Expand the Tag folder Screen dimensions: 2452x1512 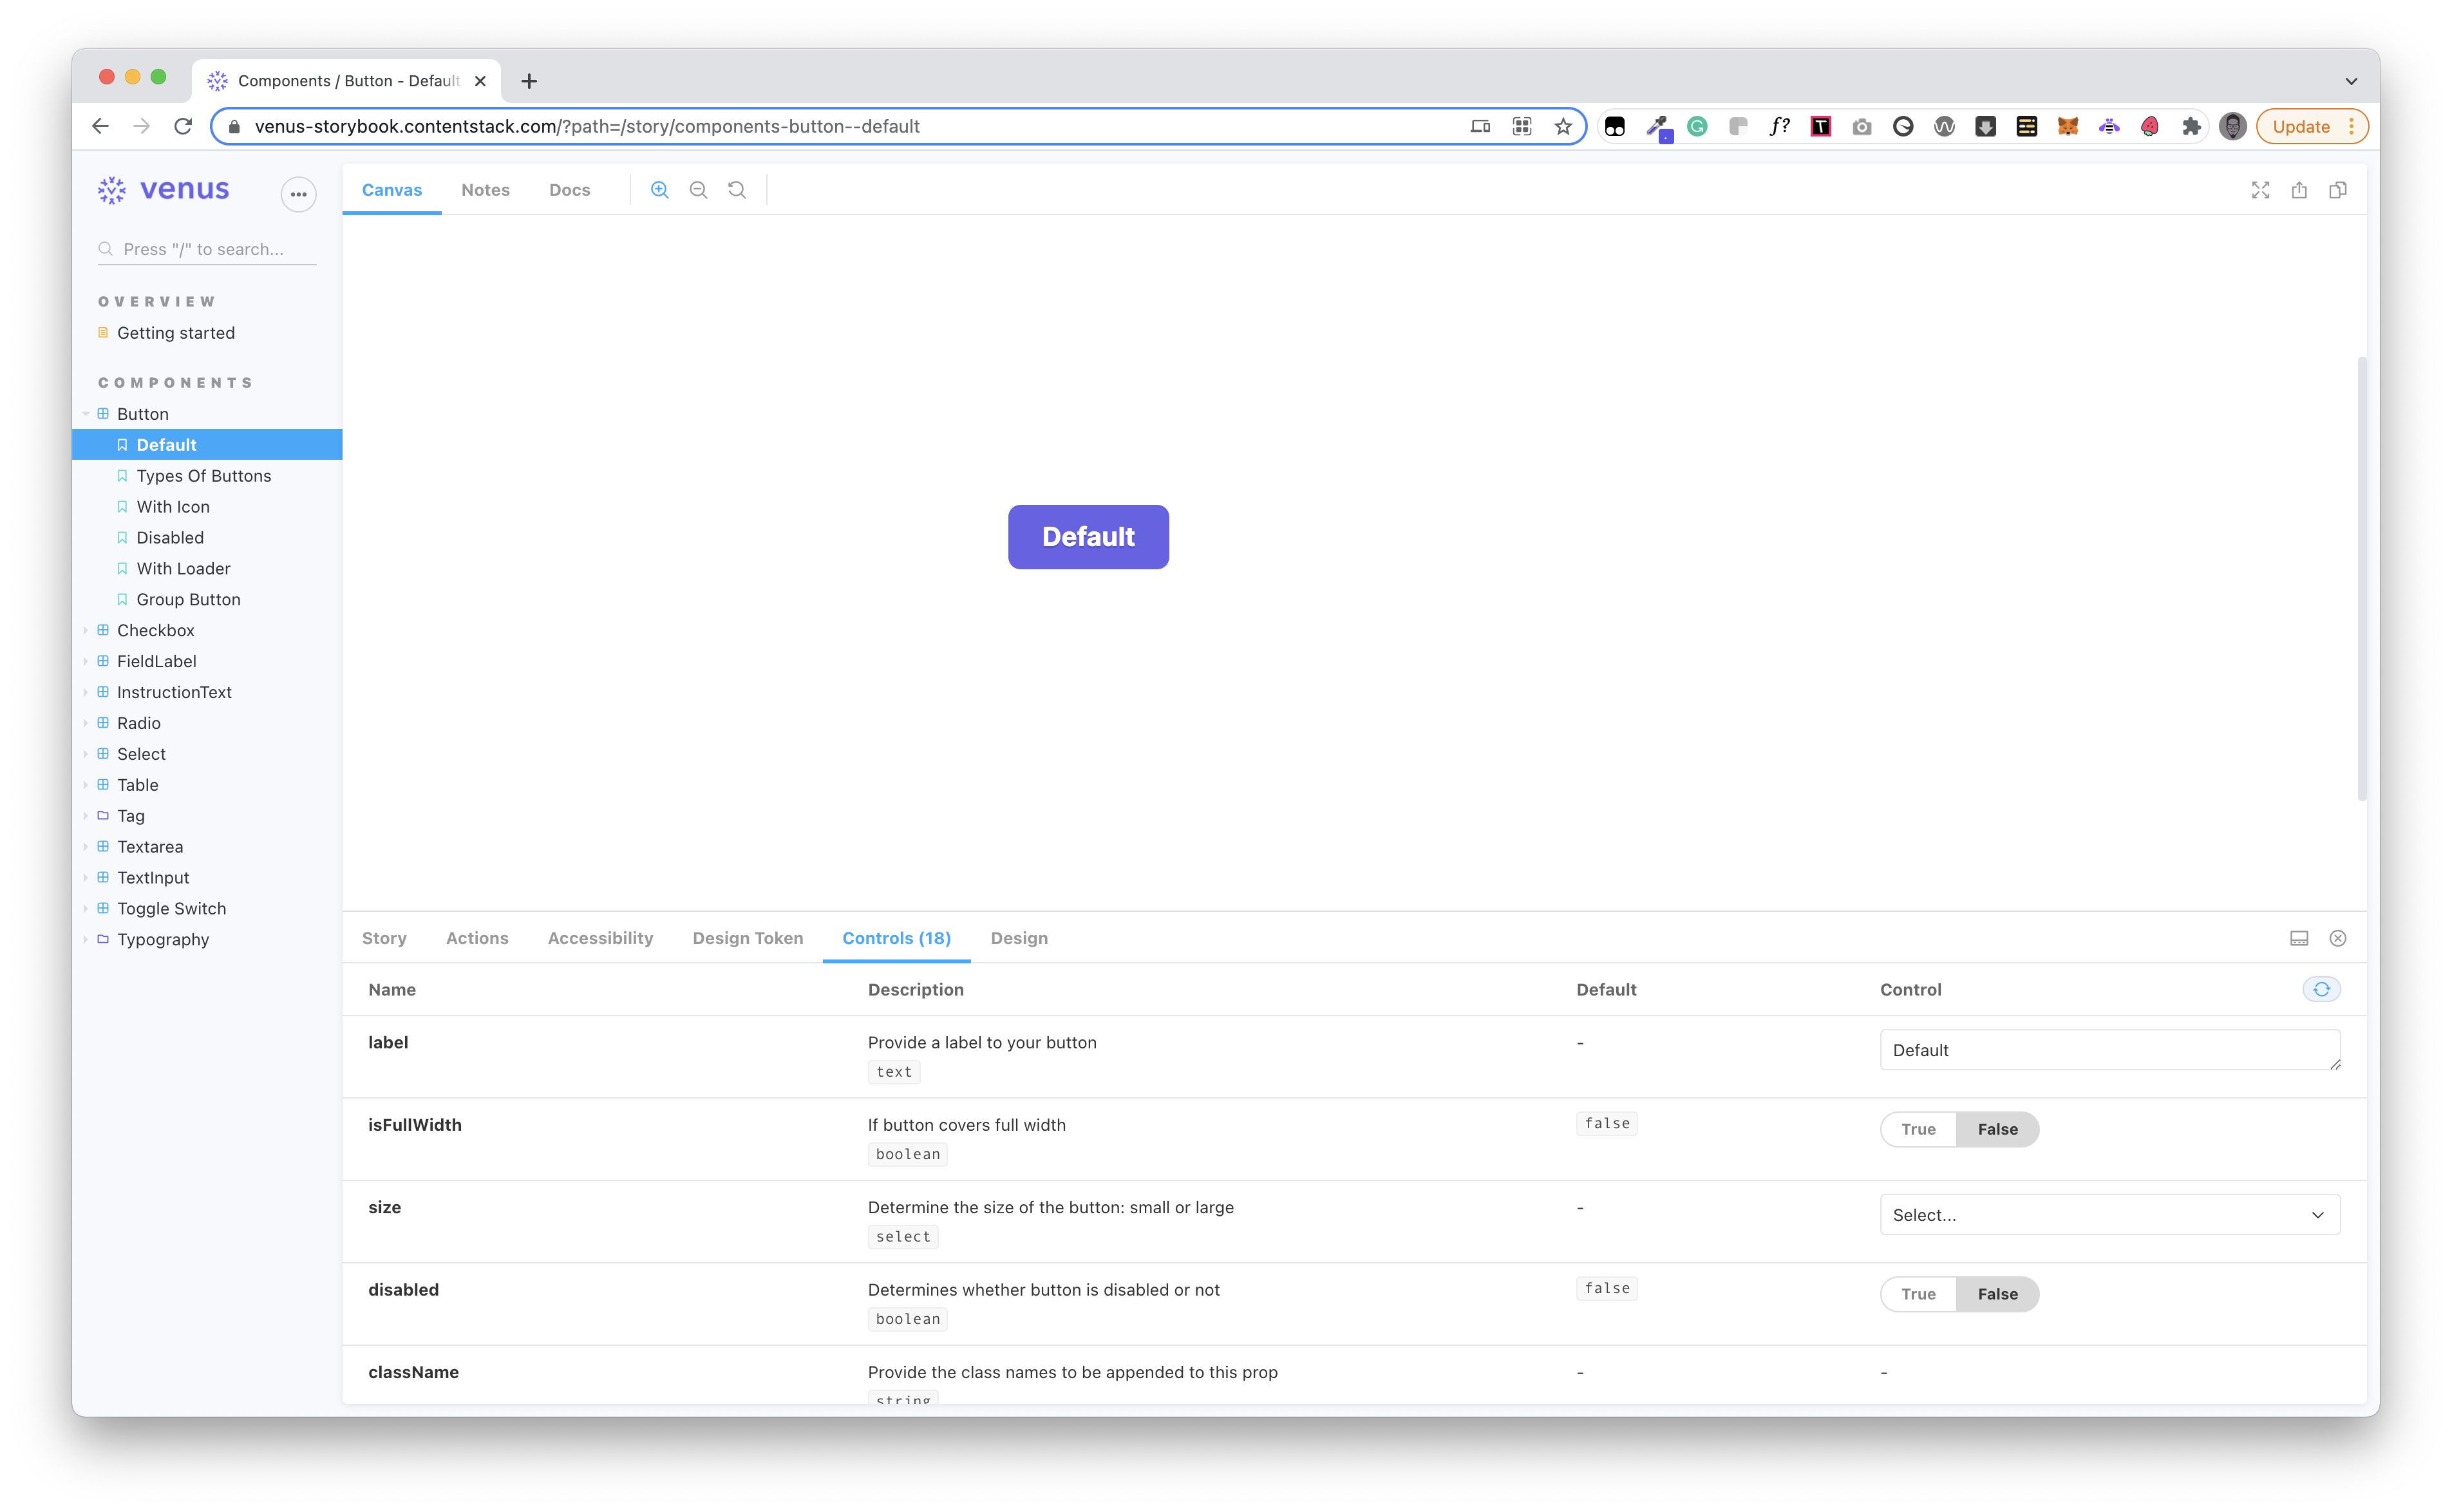[86, 816]
